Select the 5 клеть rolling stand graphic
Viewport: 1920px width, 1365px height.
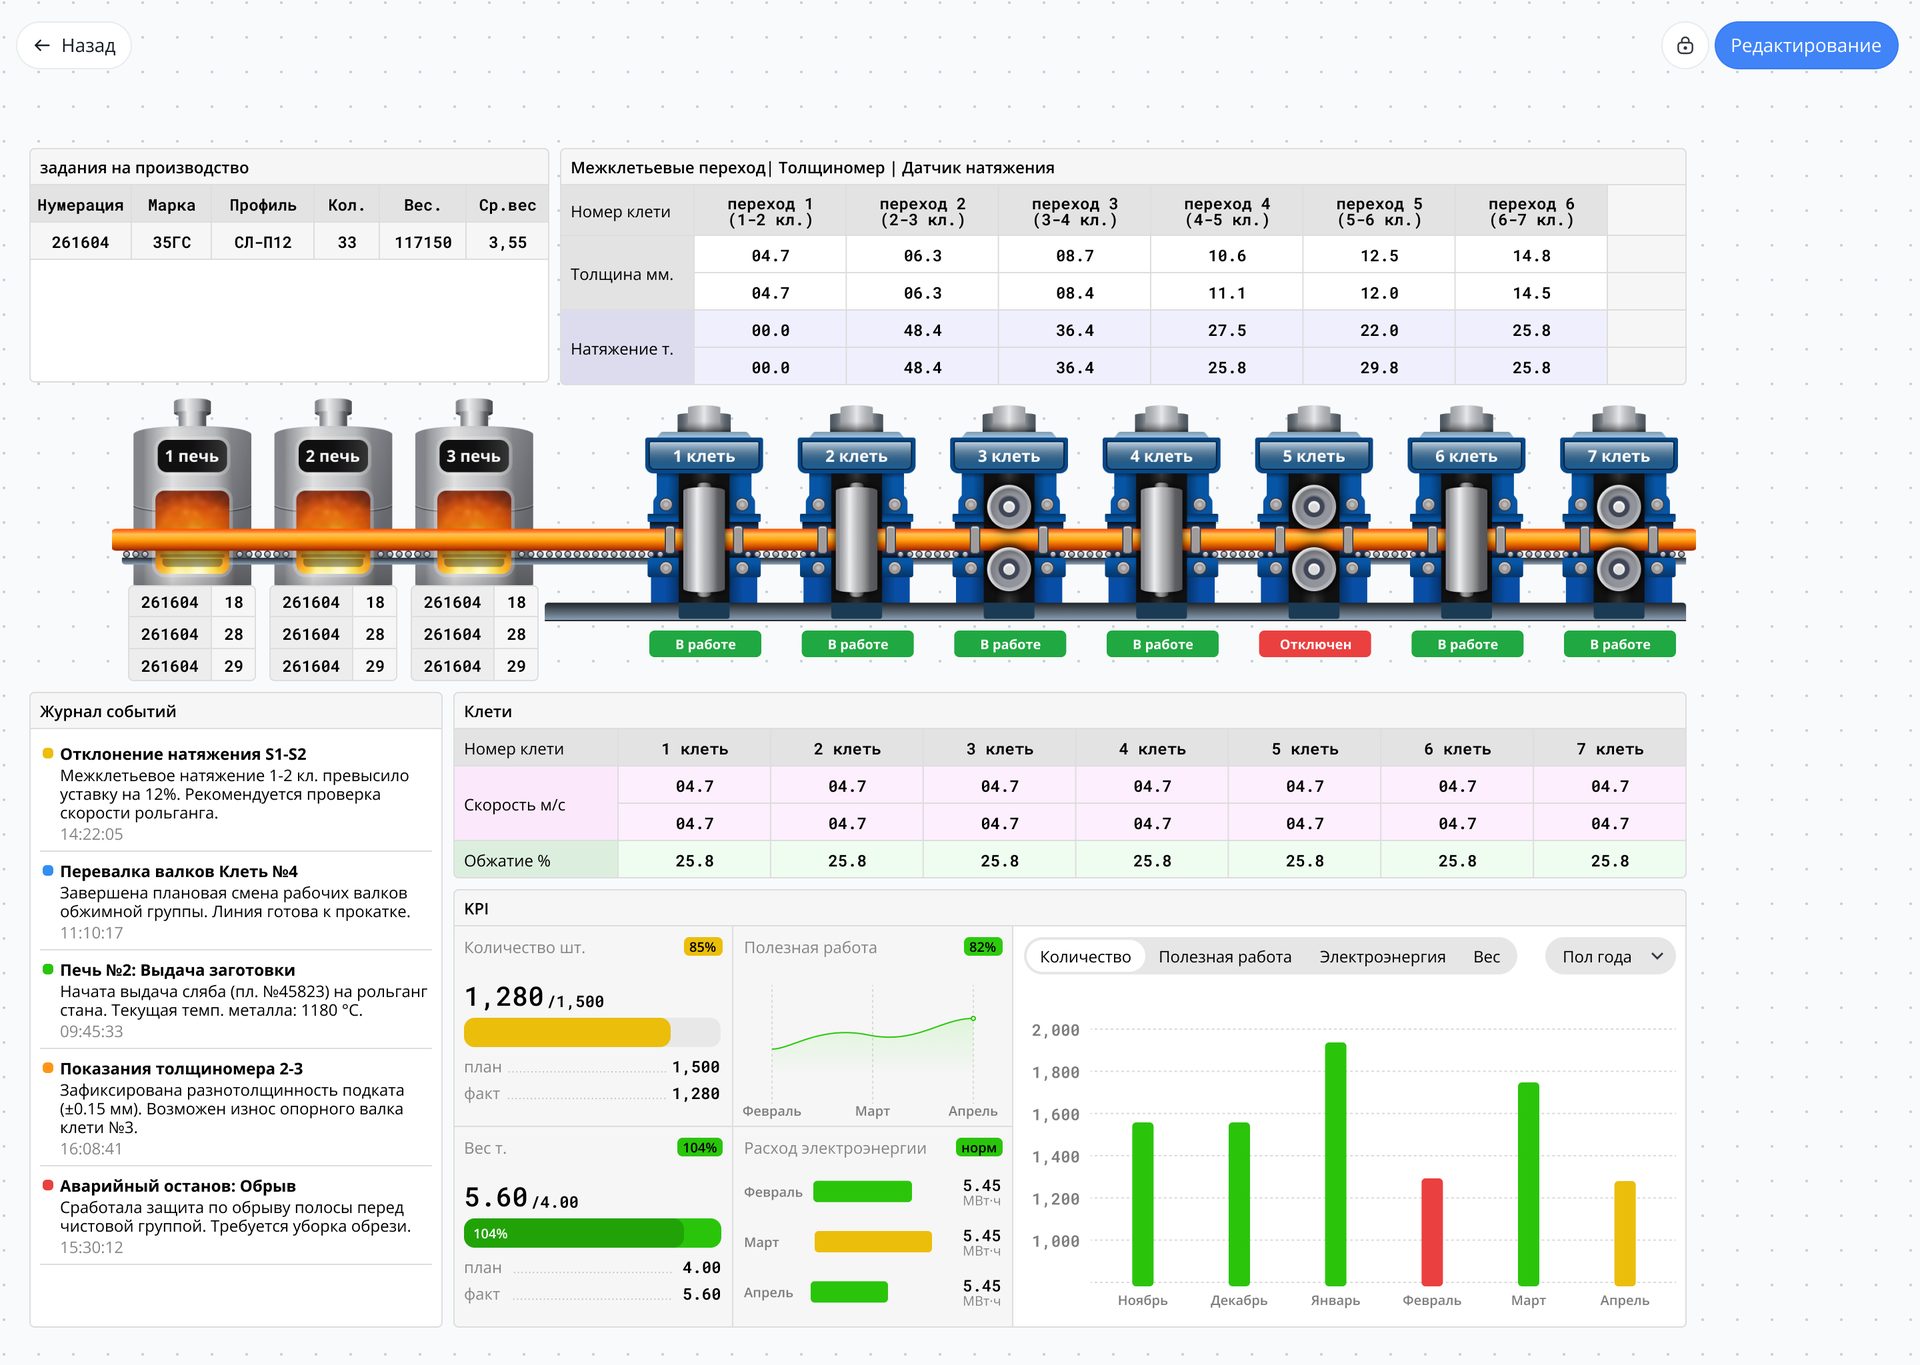pos(1314,510)
